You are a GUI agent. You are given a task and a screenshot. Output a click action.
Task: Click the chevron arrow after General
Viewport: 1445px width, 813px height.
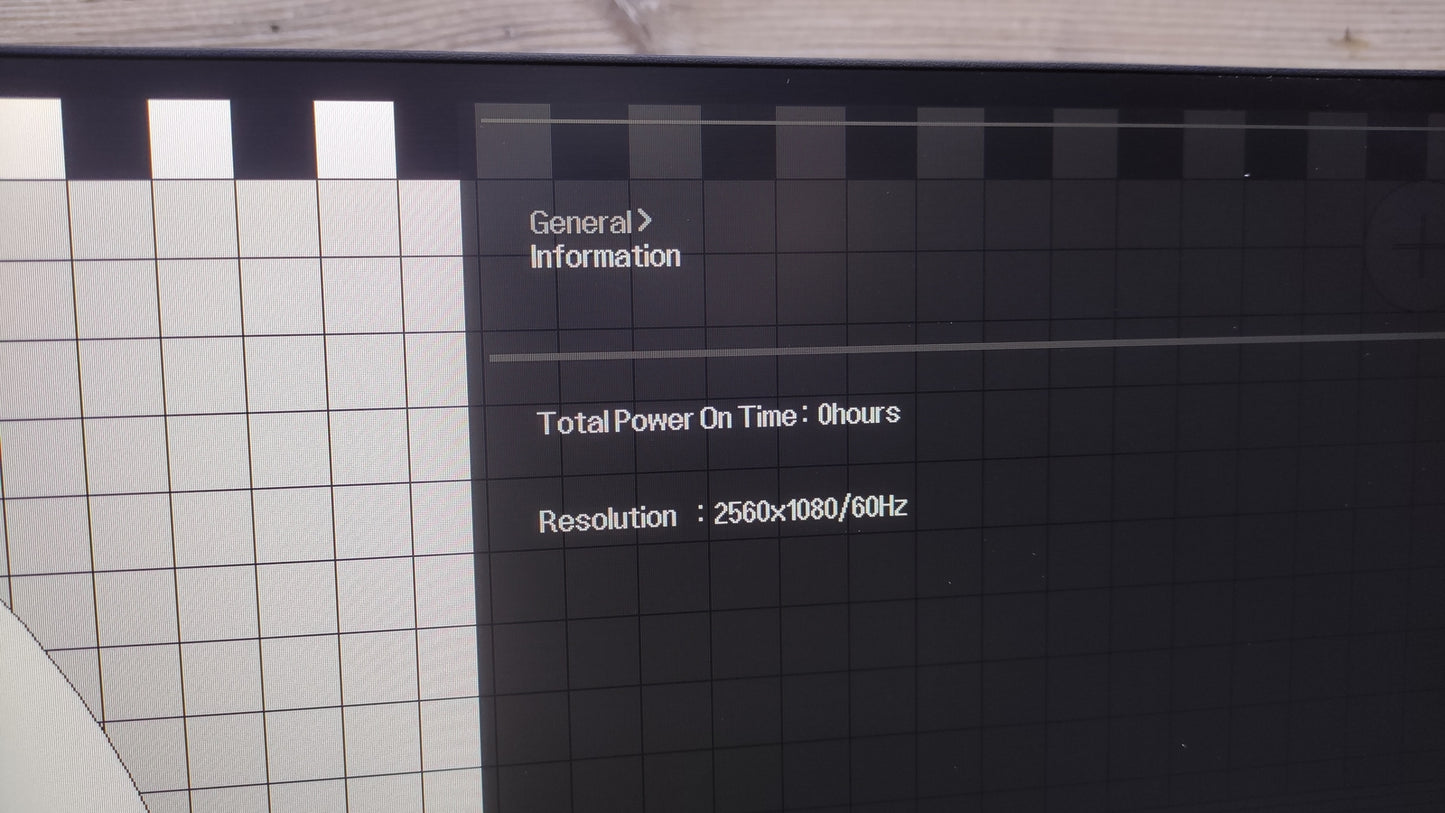point(644,220)
